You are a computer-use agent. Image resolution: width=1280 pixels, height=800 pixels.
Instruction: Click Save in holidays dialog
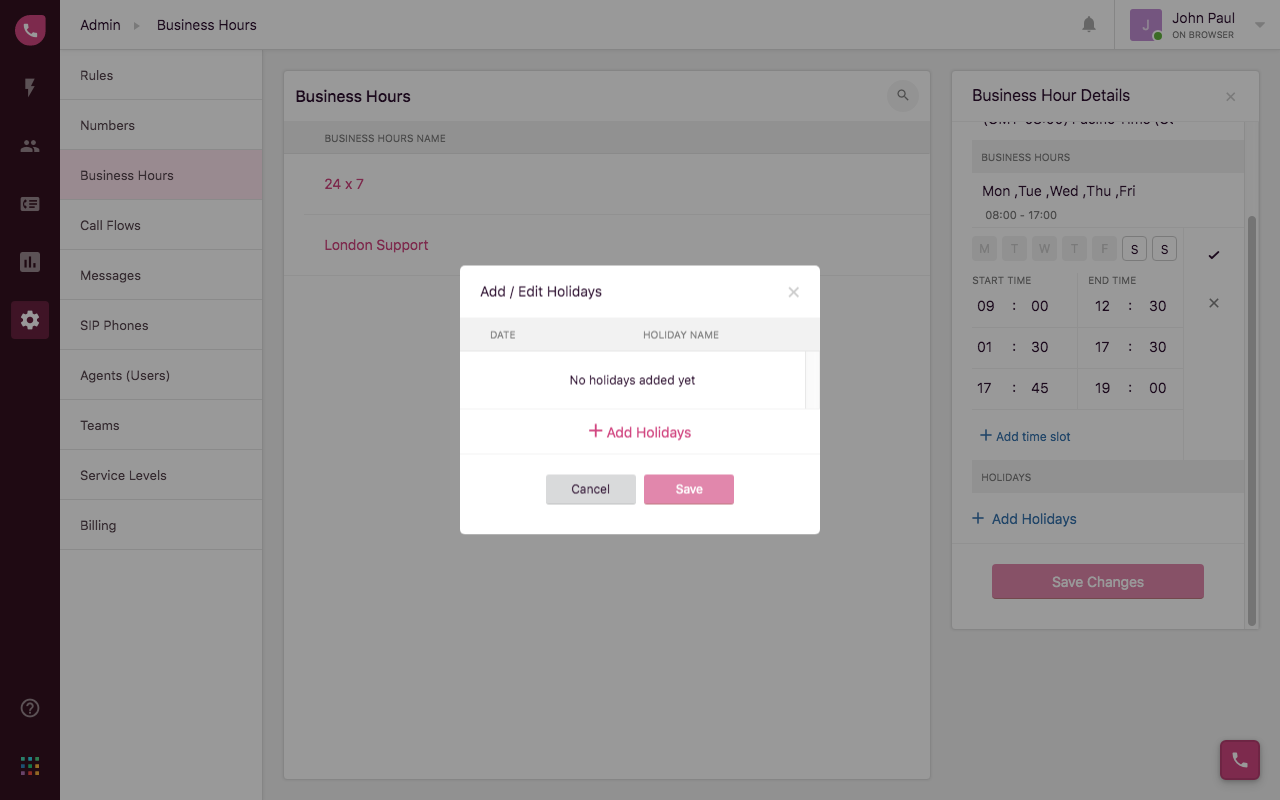click(689, 489)
